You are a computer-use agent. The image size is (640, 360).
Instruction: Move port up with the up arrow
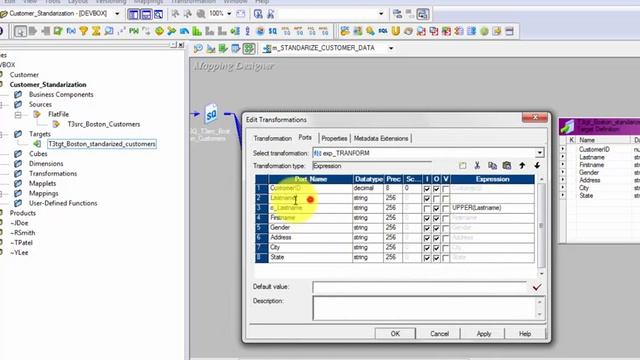coord(522,166)
